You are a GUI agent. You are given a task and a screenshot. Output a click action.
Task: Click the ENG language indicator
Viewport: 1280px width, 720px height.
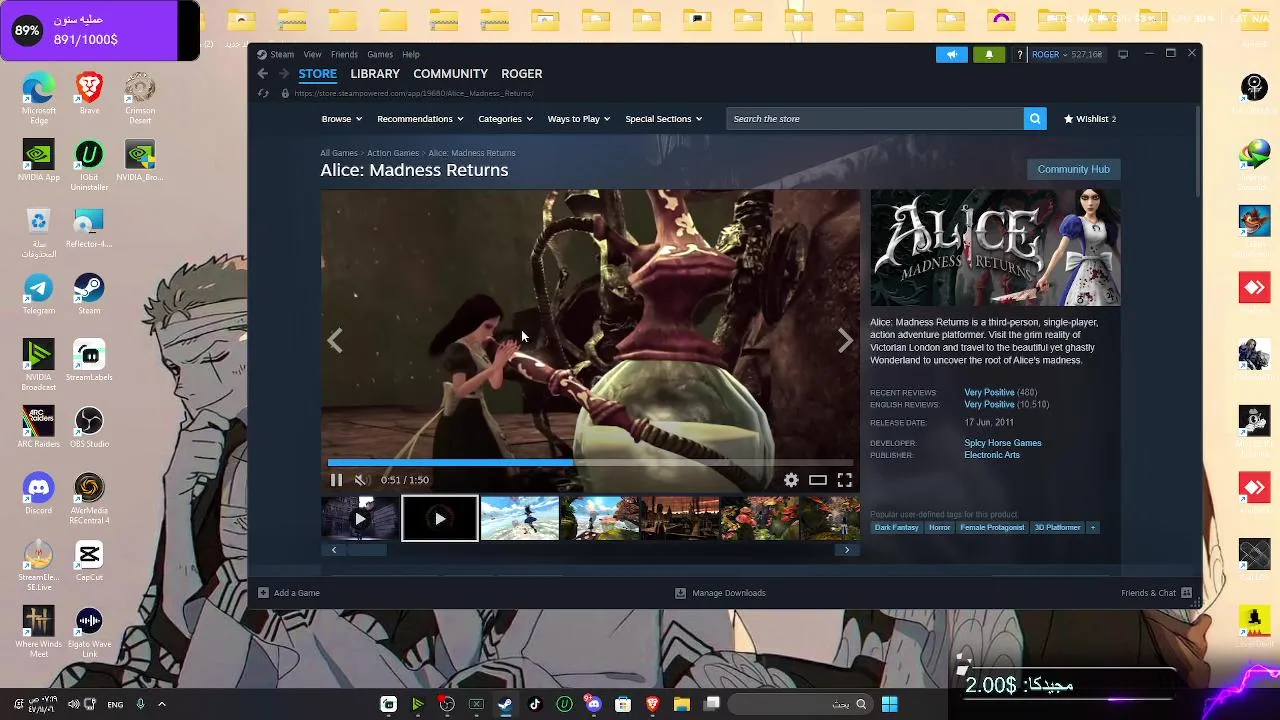[115, 705]
